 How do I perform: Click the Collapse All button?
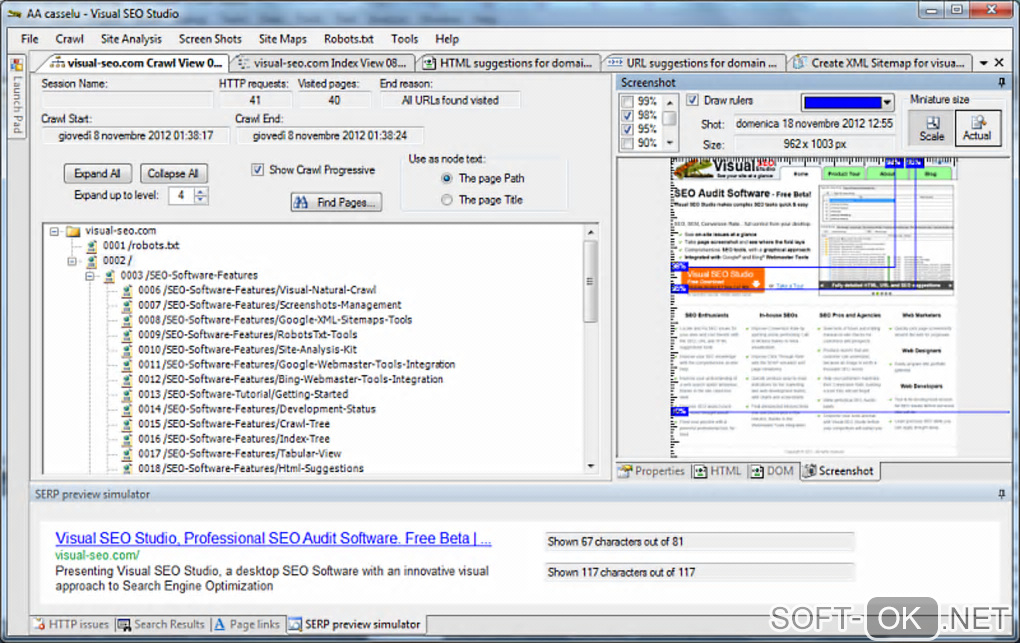(173, 174)
